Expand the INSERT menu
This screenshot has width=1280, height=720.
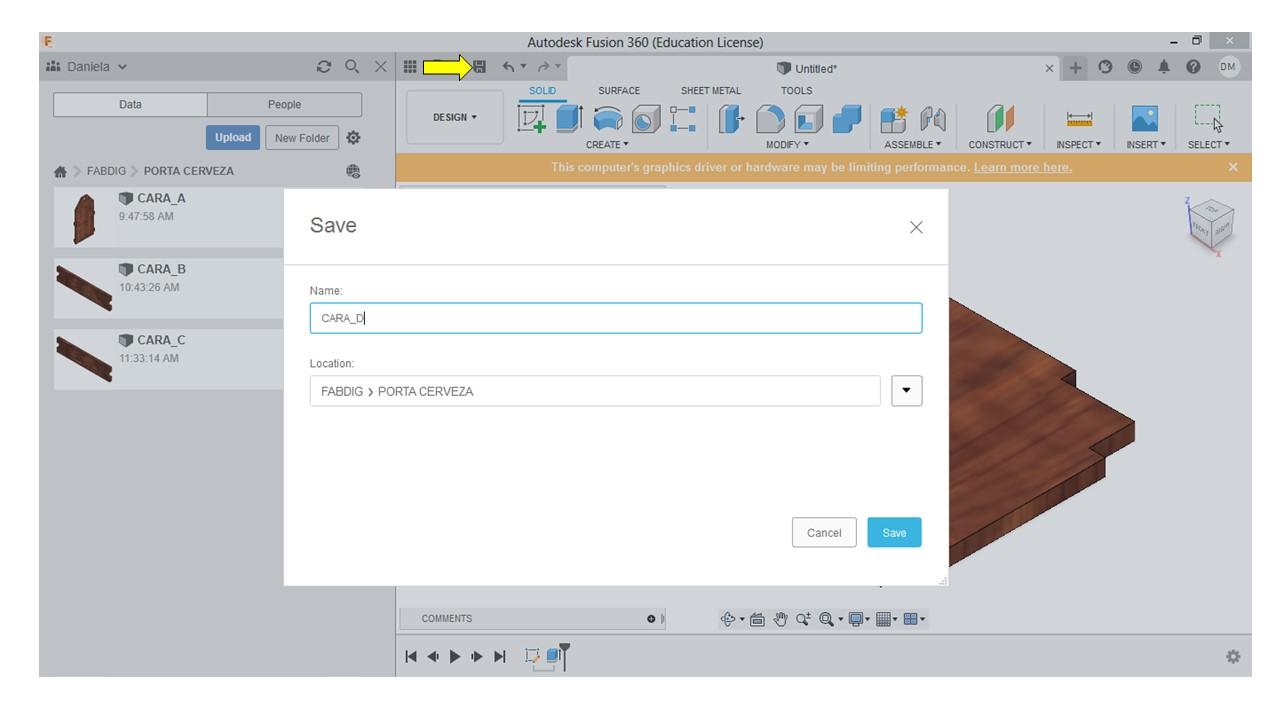[1147, 144]
